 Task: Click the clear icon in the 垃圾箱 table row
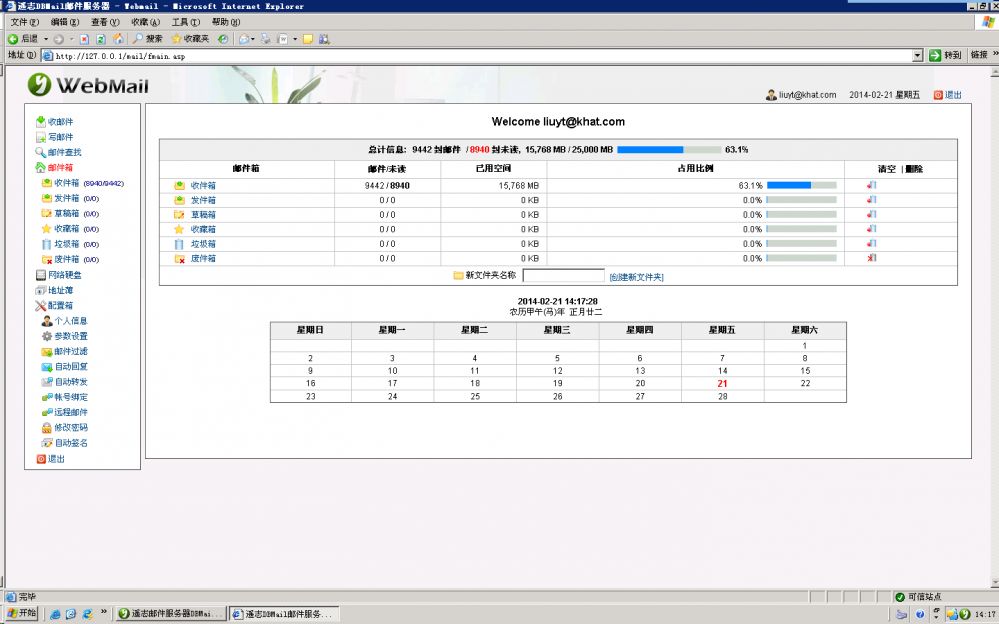point(872,243)
